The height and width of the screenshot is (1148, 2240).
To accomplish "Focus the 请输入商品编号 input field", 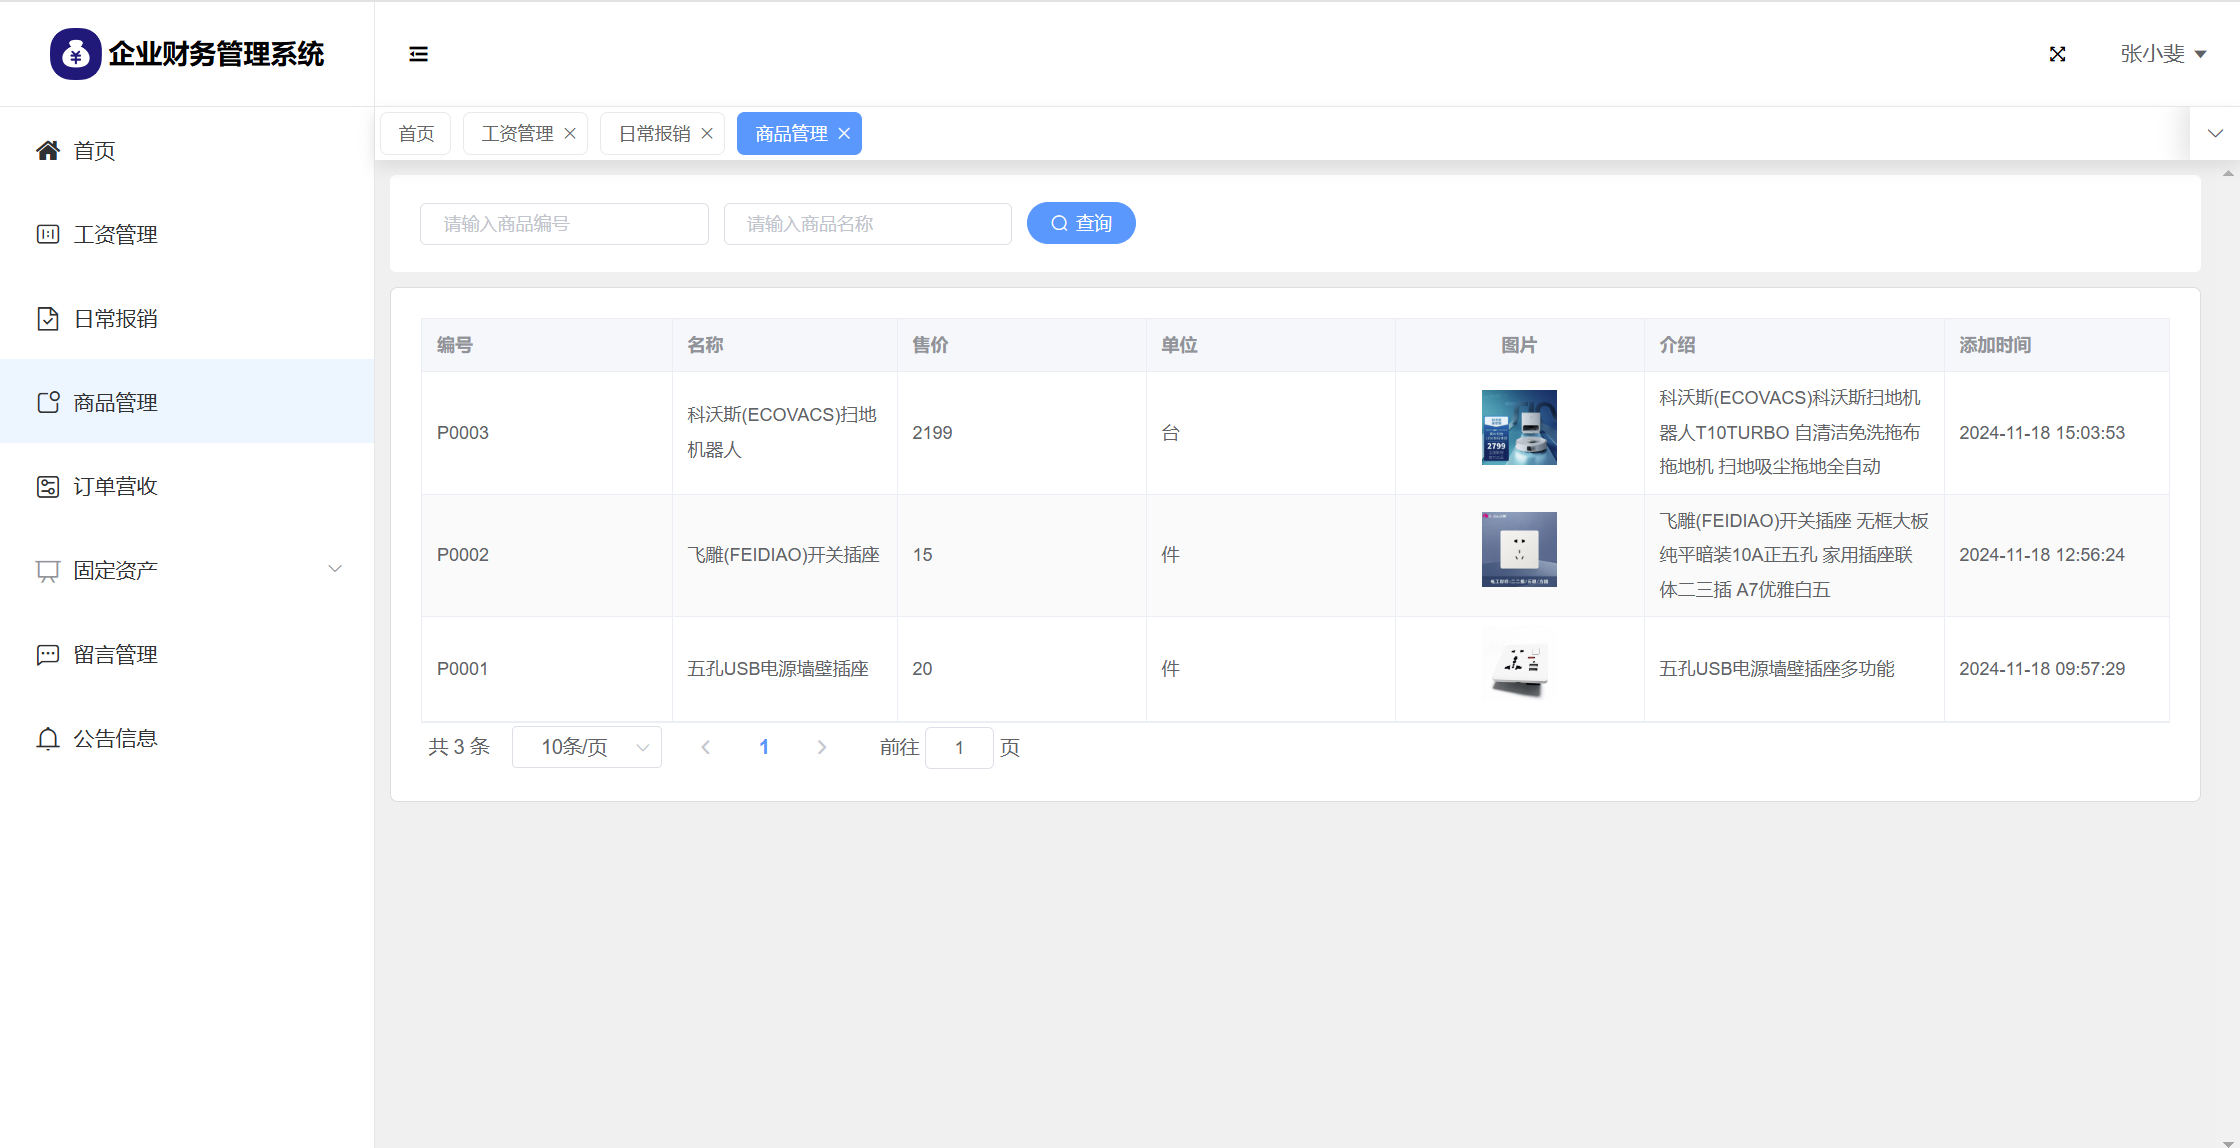I will 564,224.
